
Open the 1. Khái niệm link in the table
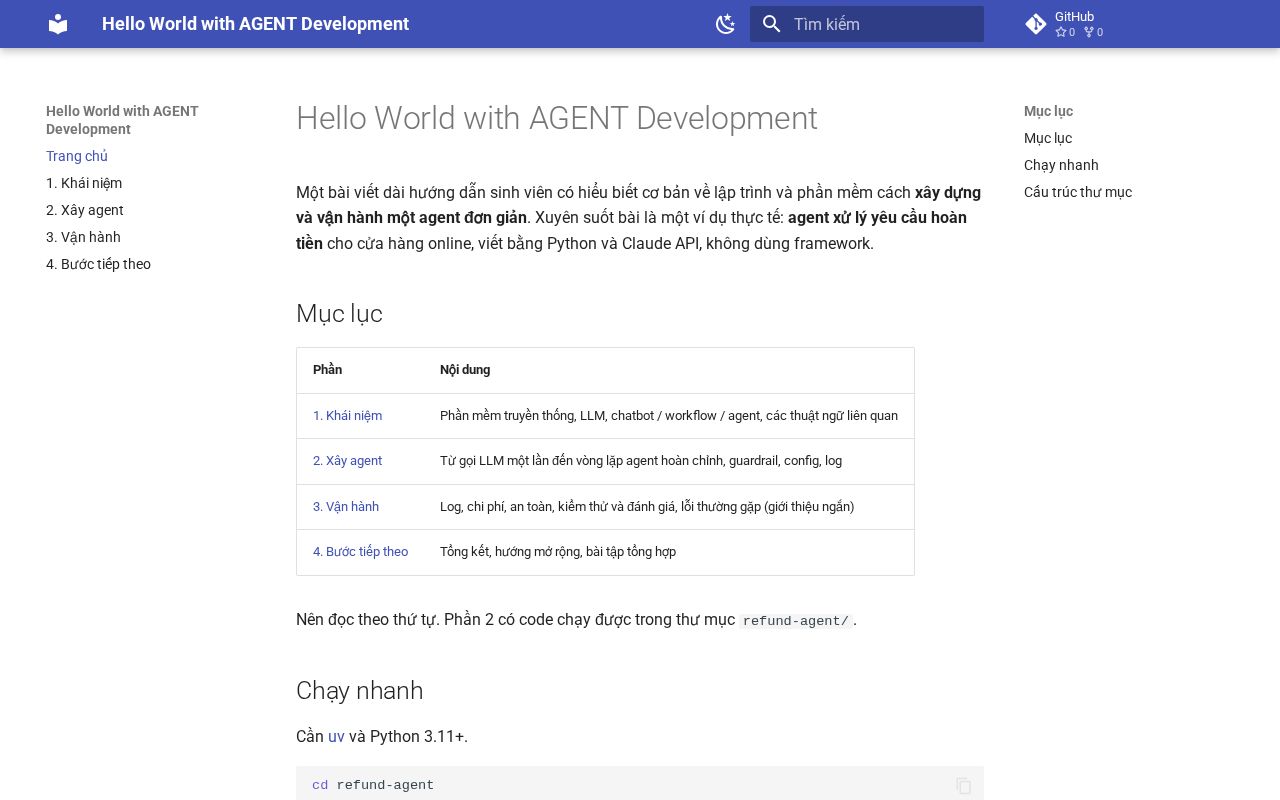347,416
